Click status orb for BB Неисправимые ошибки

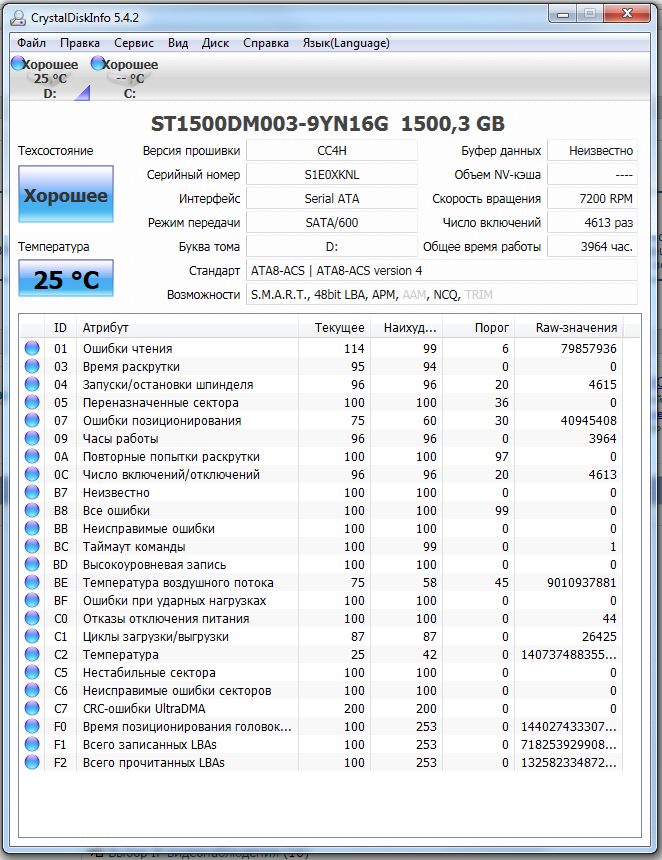tap(32, 528)
